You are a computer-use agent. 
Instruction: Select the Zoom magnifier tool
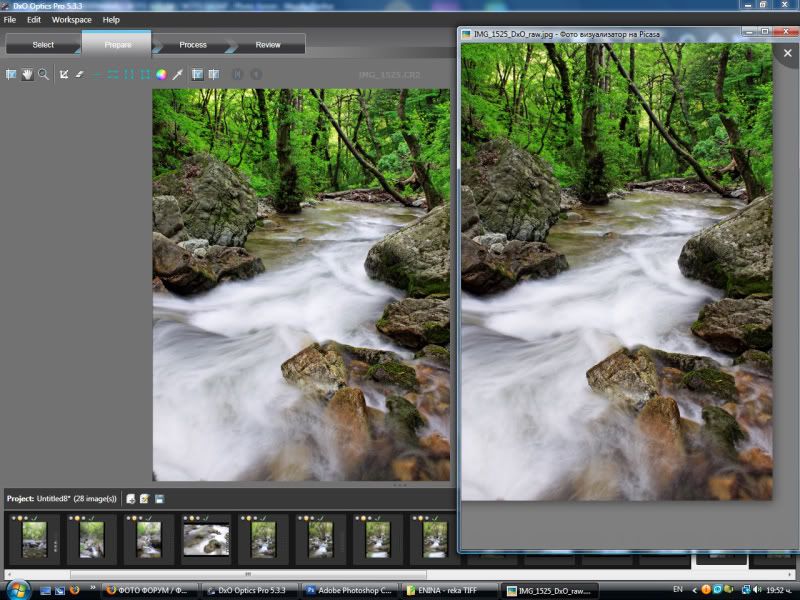pos(43,74)
